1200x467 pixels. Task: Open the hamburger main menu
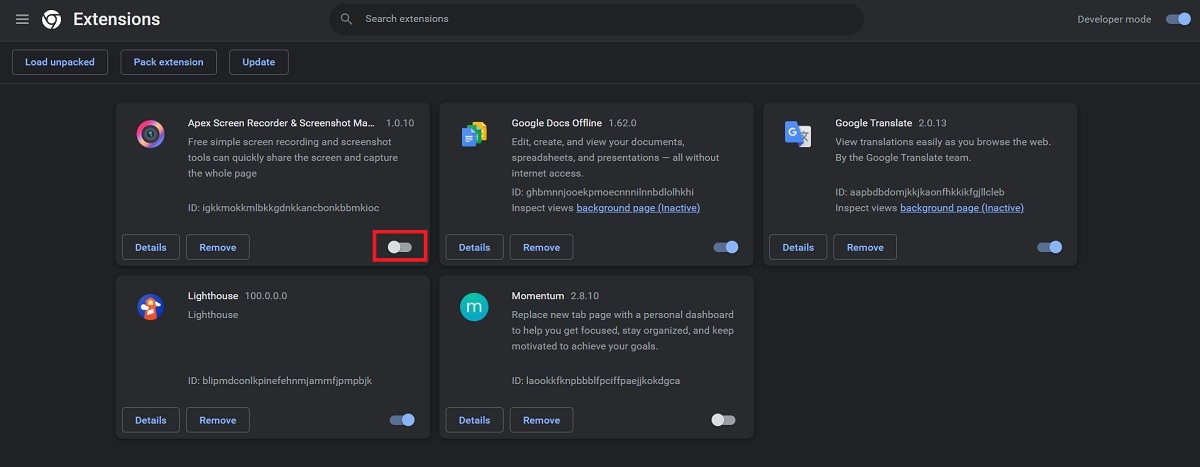click(22, 19)
